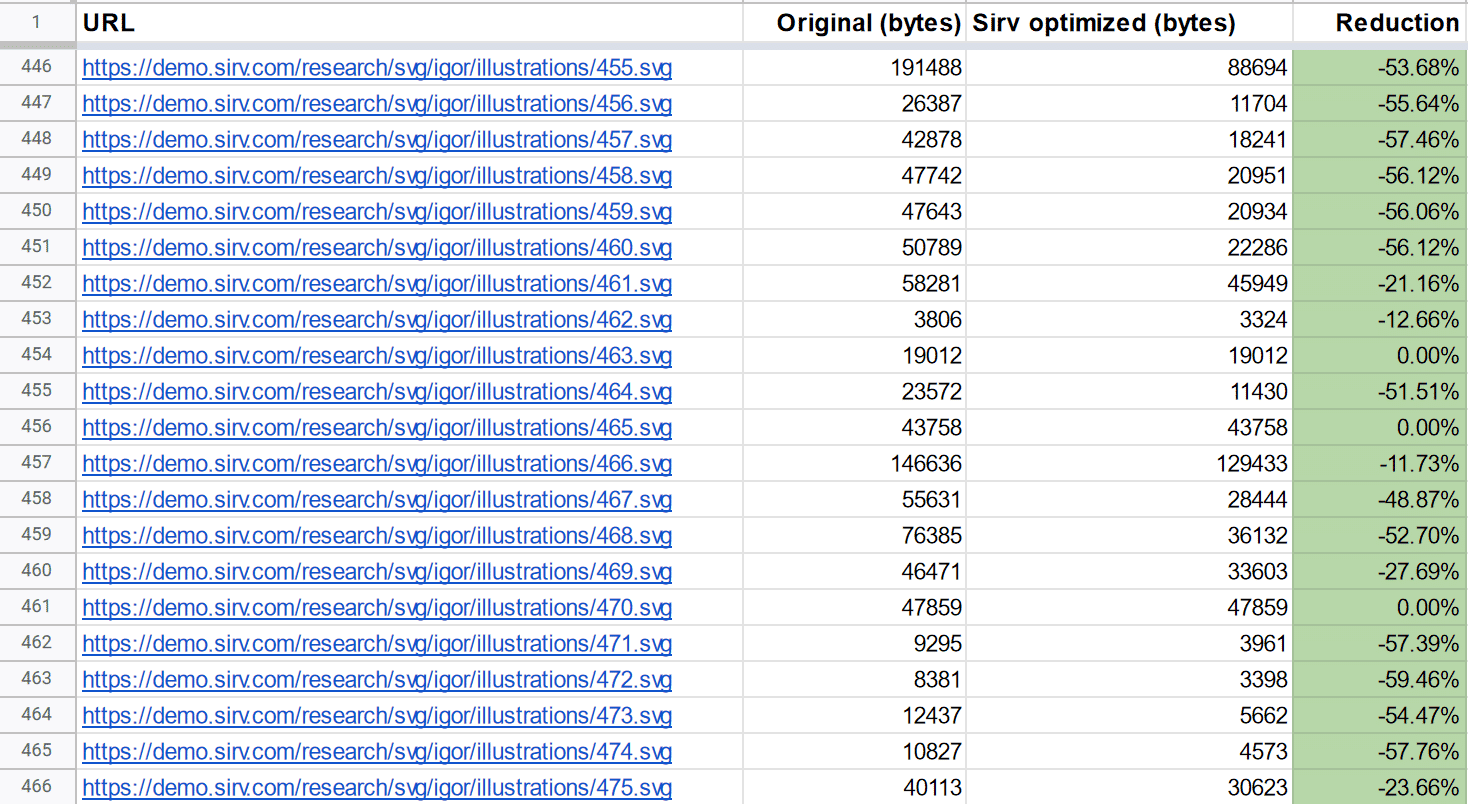Image resolution: width=1468 pixels, height=804 pixels.
Task: Select optimized size cell 20934
Action: tap(1129, 212)
